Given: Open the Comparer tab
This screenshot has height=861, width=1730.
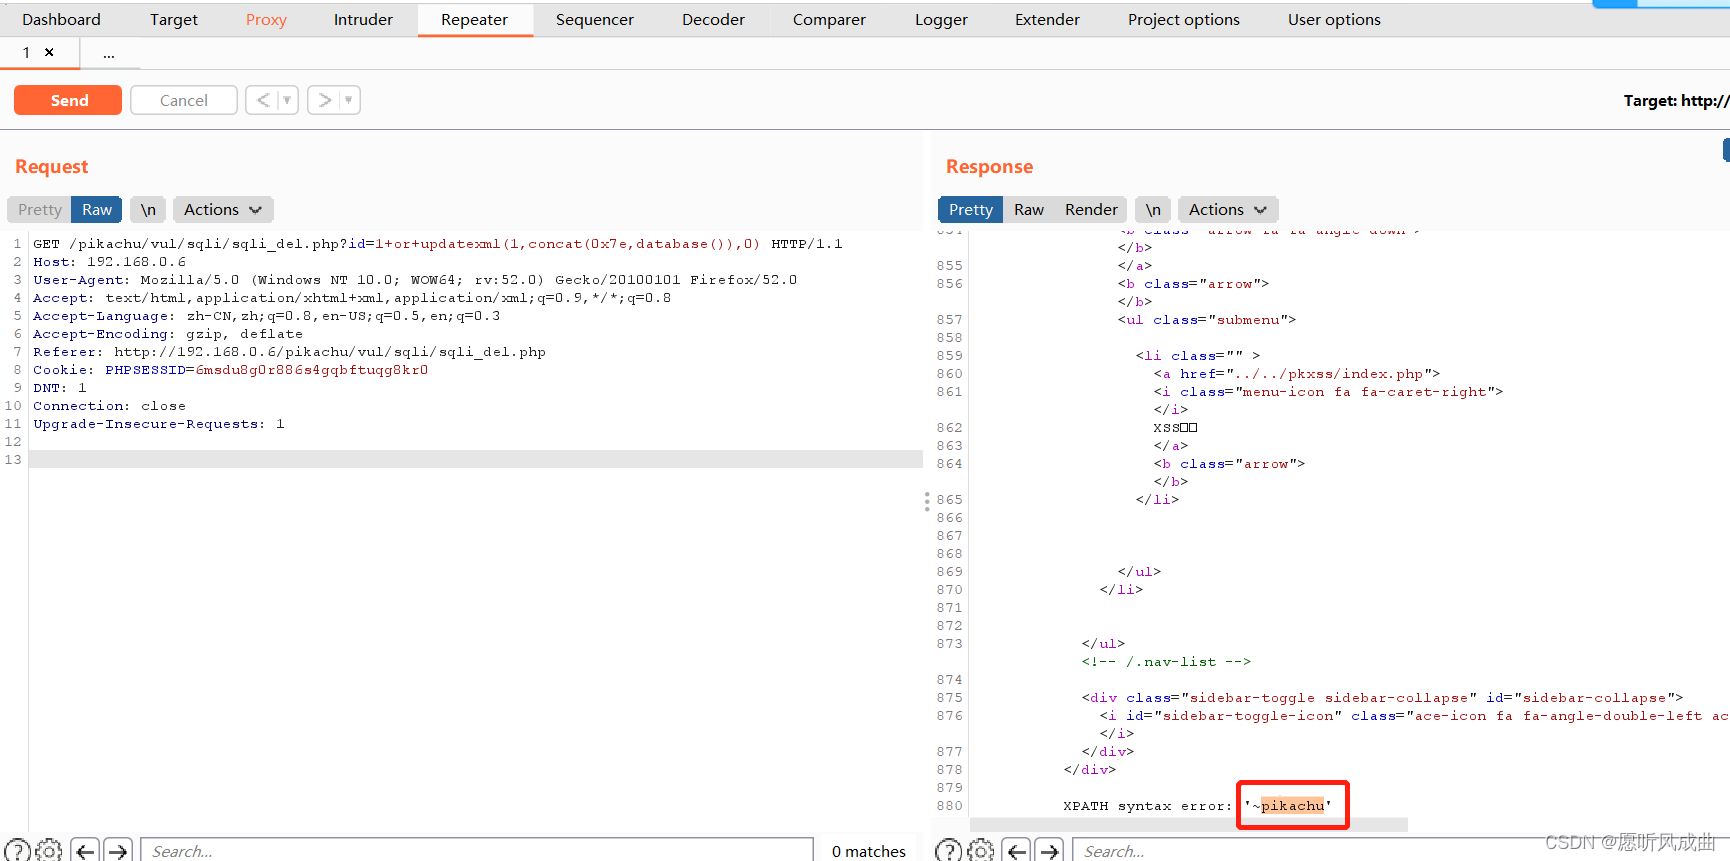Looking at the screenshot, I should pos(829,19).
